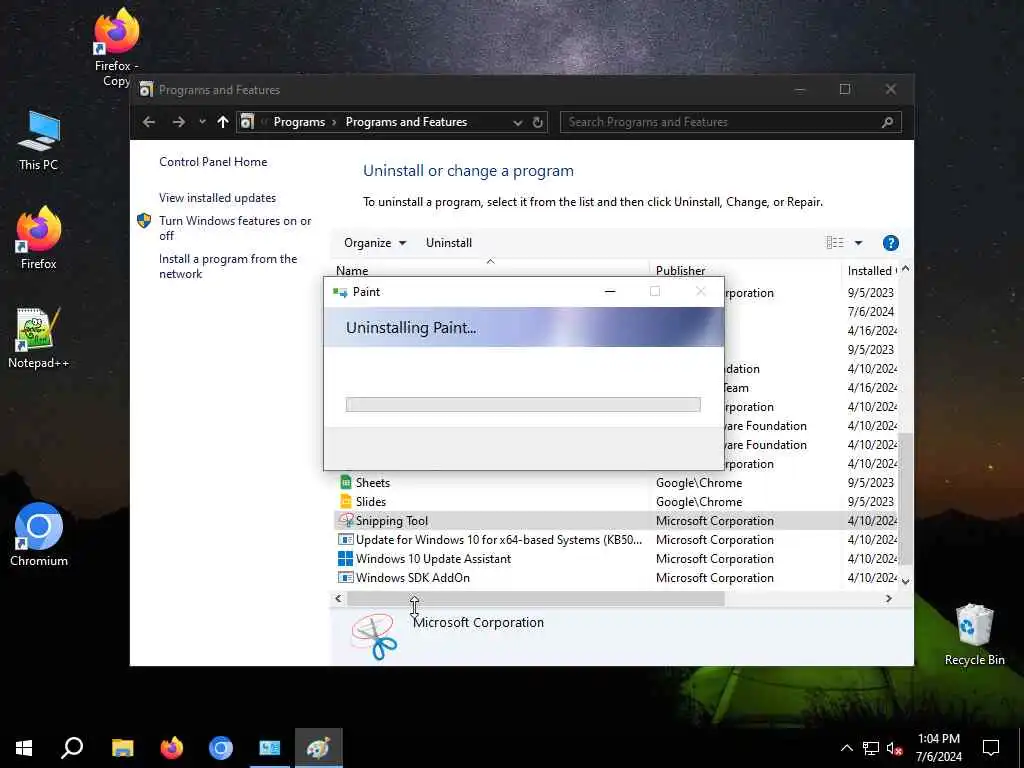Sort list by Name column
The width and height of the screenshot is (1024, 768).
click(x=352, y=270)
